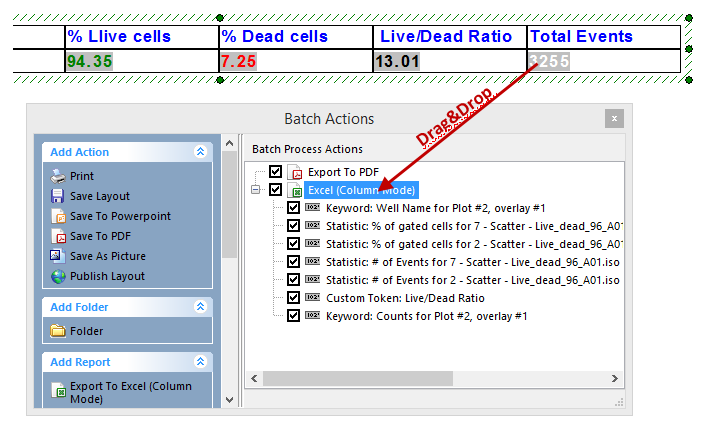Close the Batch Actions window

coord(614,119)
